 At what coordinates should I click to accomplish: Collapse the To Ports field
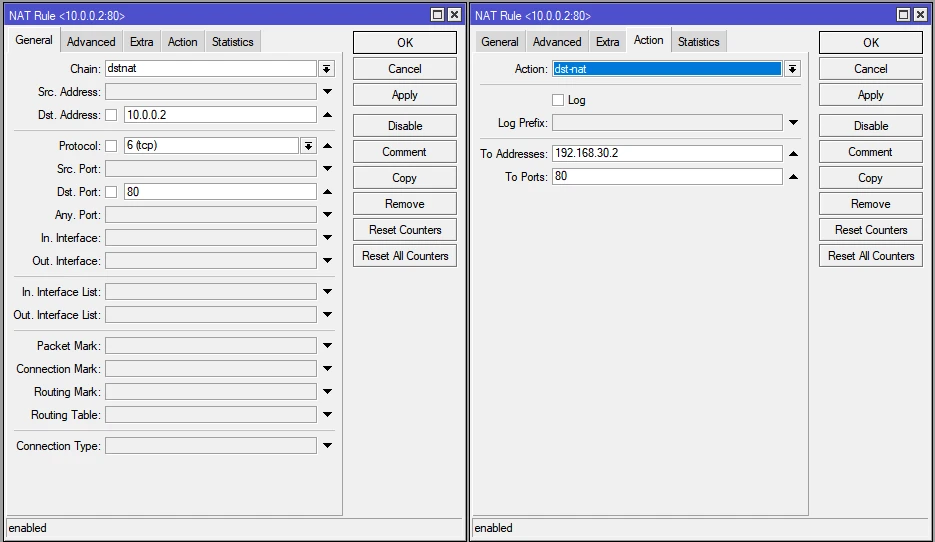tap(793, 177)
